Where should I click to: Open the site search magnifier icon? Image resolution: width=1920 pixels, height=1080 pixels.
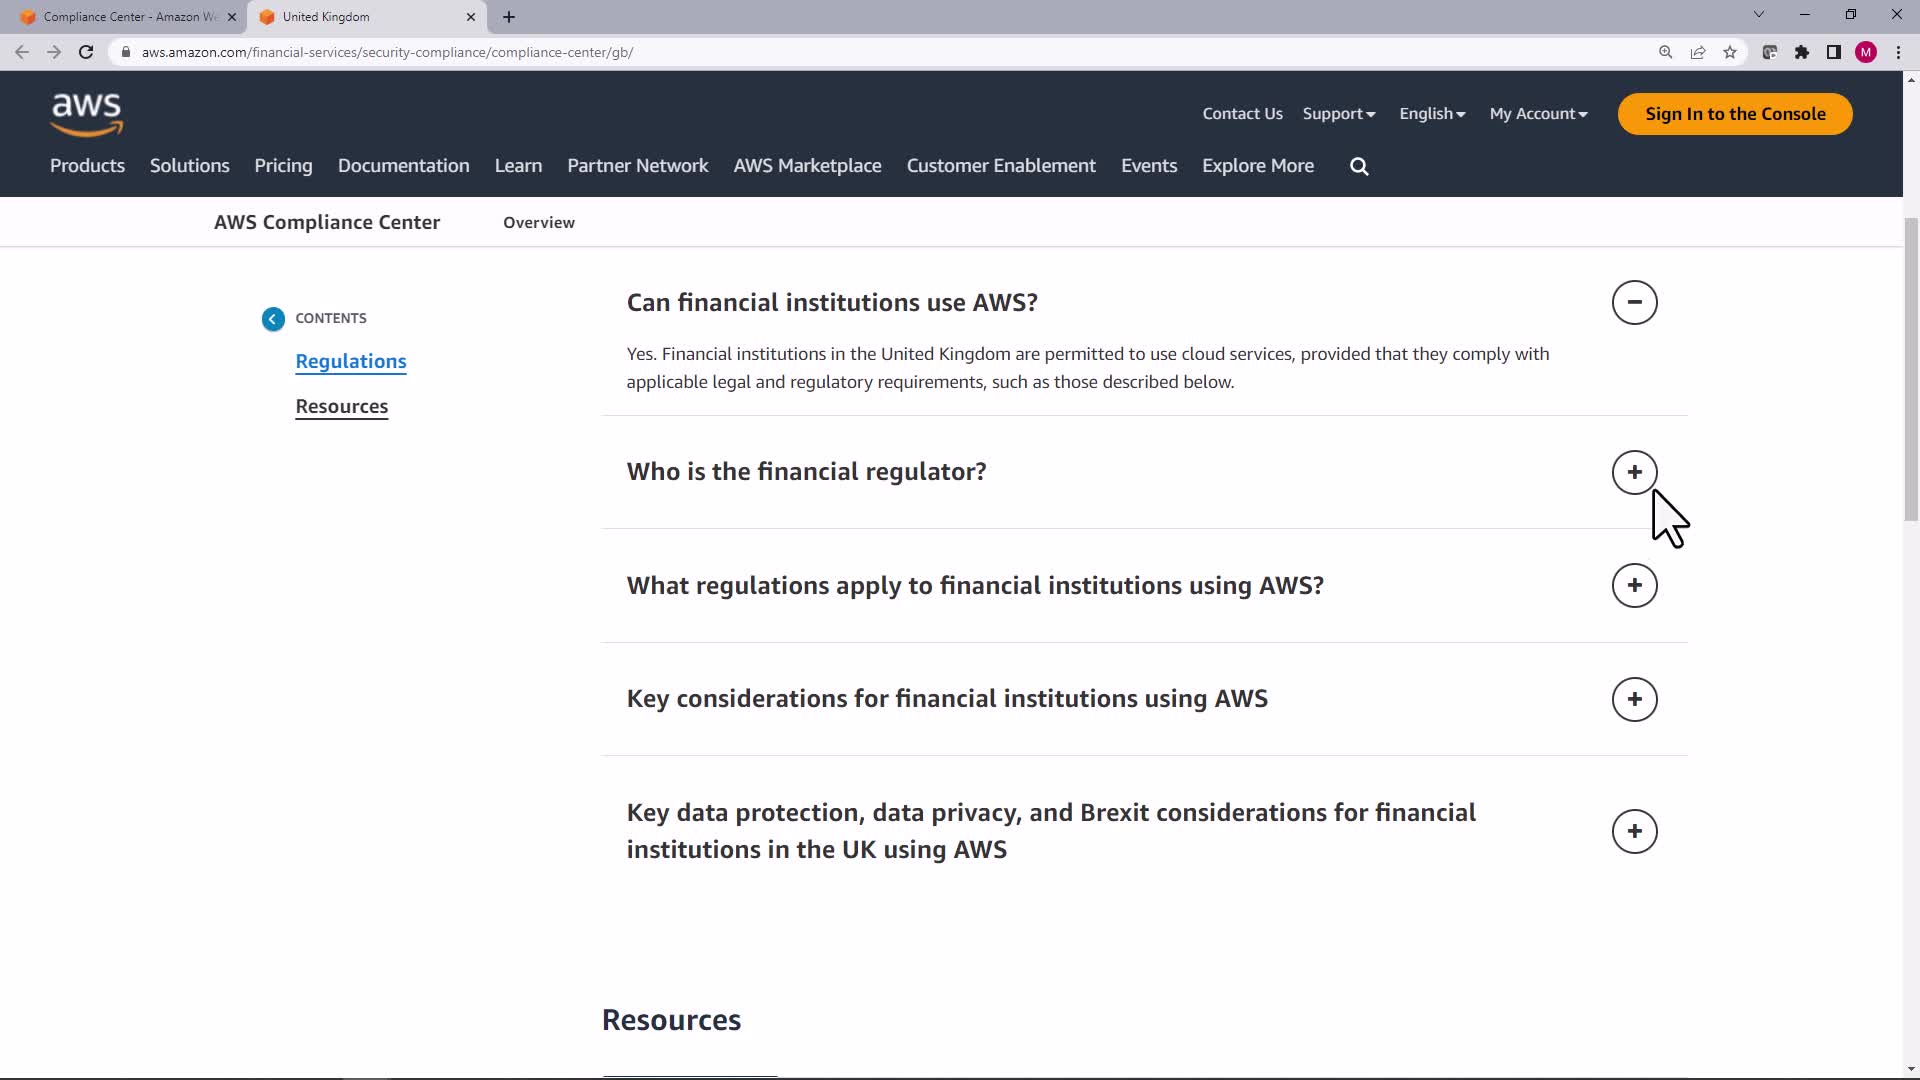tap(1359, 166)
